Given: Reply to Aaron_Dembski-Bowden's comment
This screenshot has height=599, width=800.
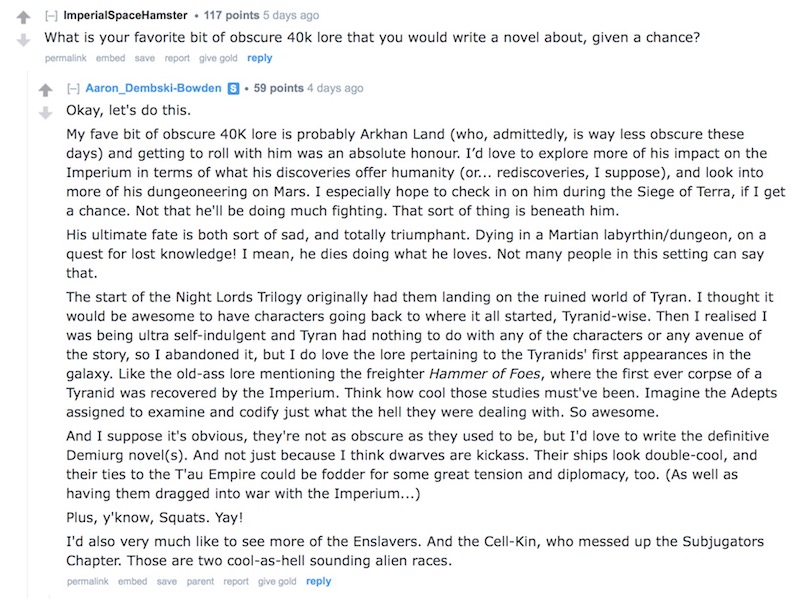Looking at the screenshot, I should click(x=318, y=582).
